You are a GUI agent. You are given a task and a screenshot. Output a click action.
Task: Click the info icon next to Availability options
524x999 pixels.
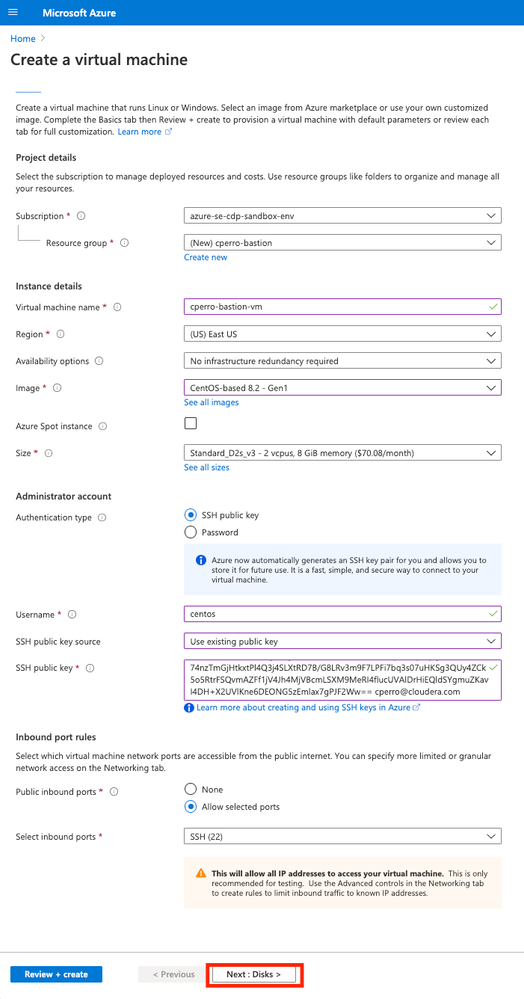[x=99, y=361]
